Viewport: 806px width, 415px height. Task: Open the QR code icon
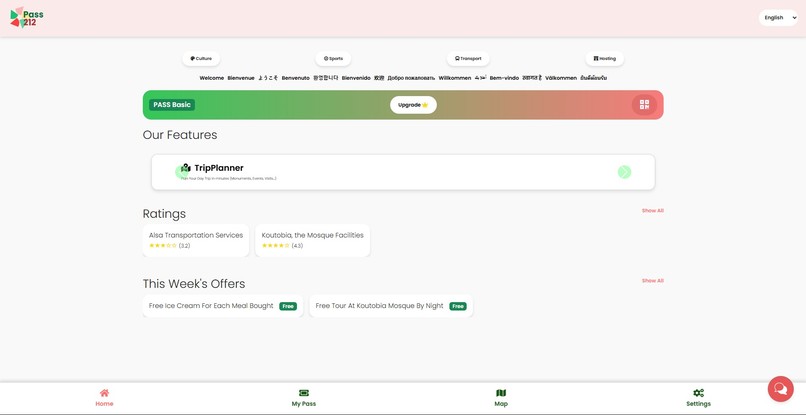pos(644,105)
